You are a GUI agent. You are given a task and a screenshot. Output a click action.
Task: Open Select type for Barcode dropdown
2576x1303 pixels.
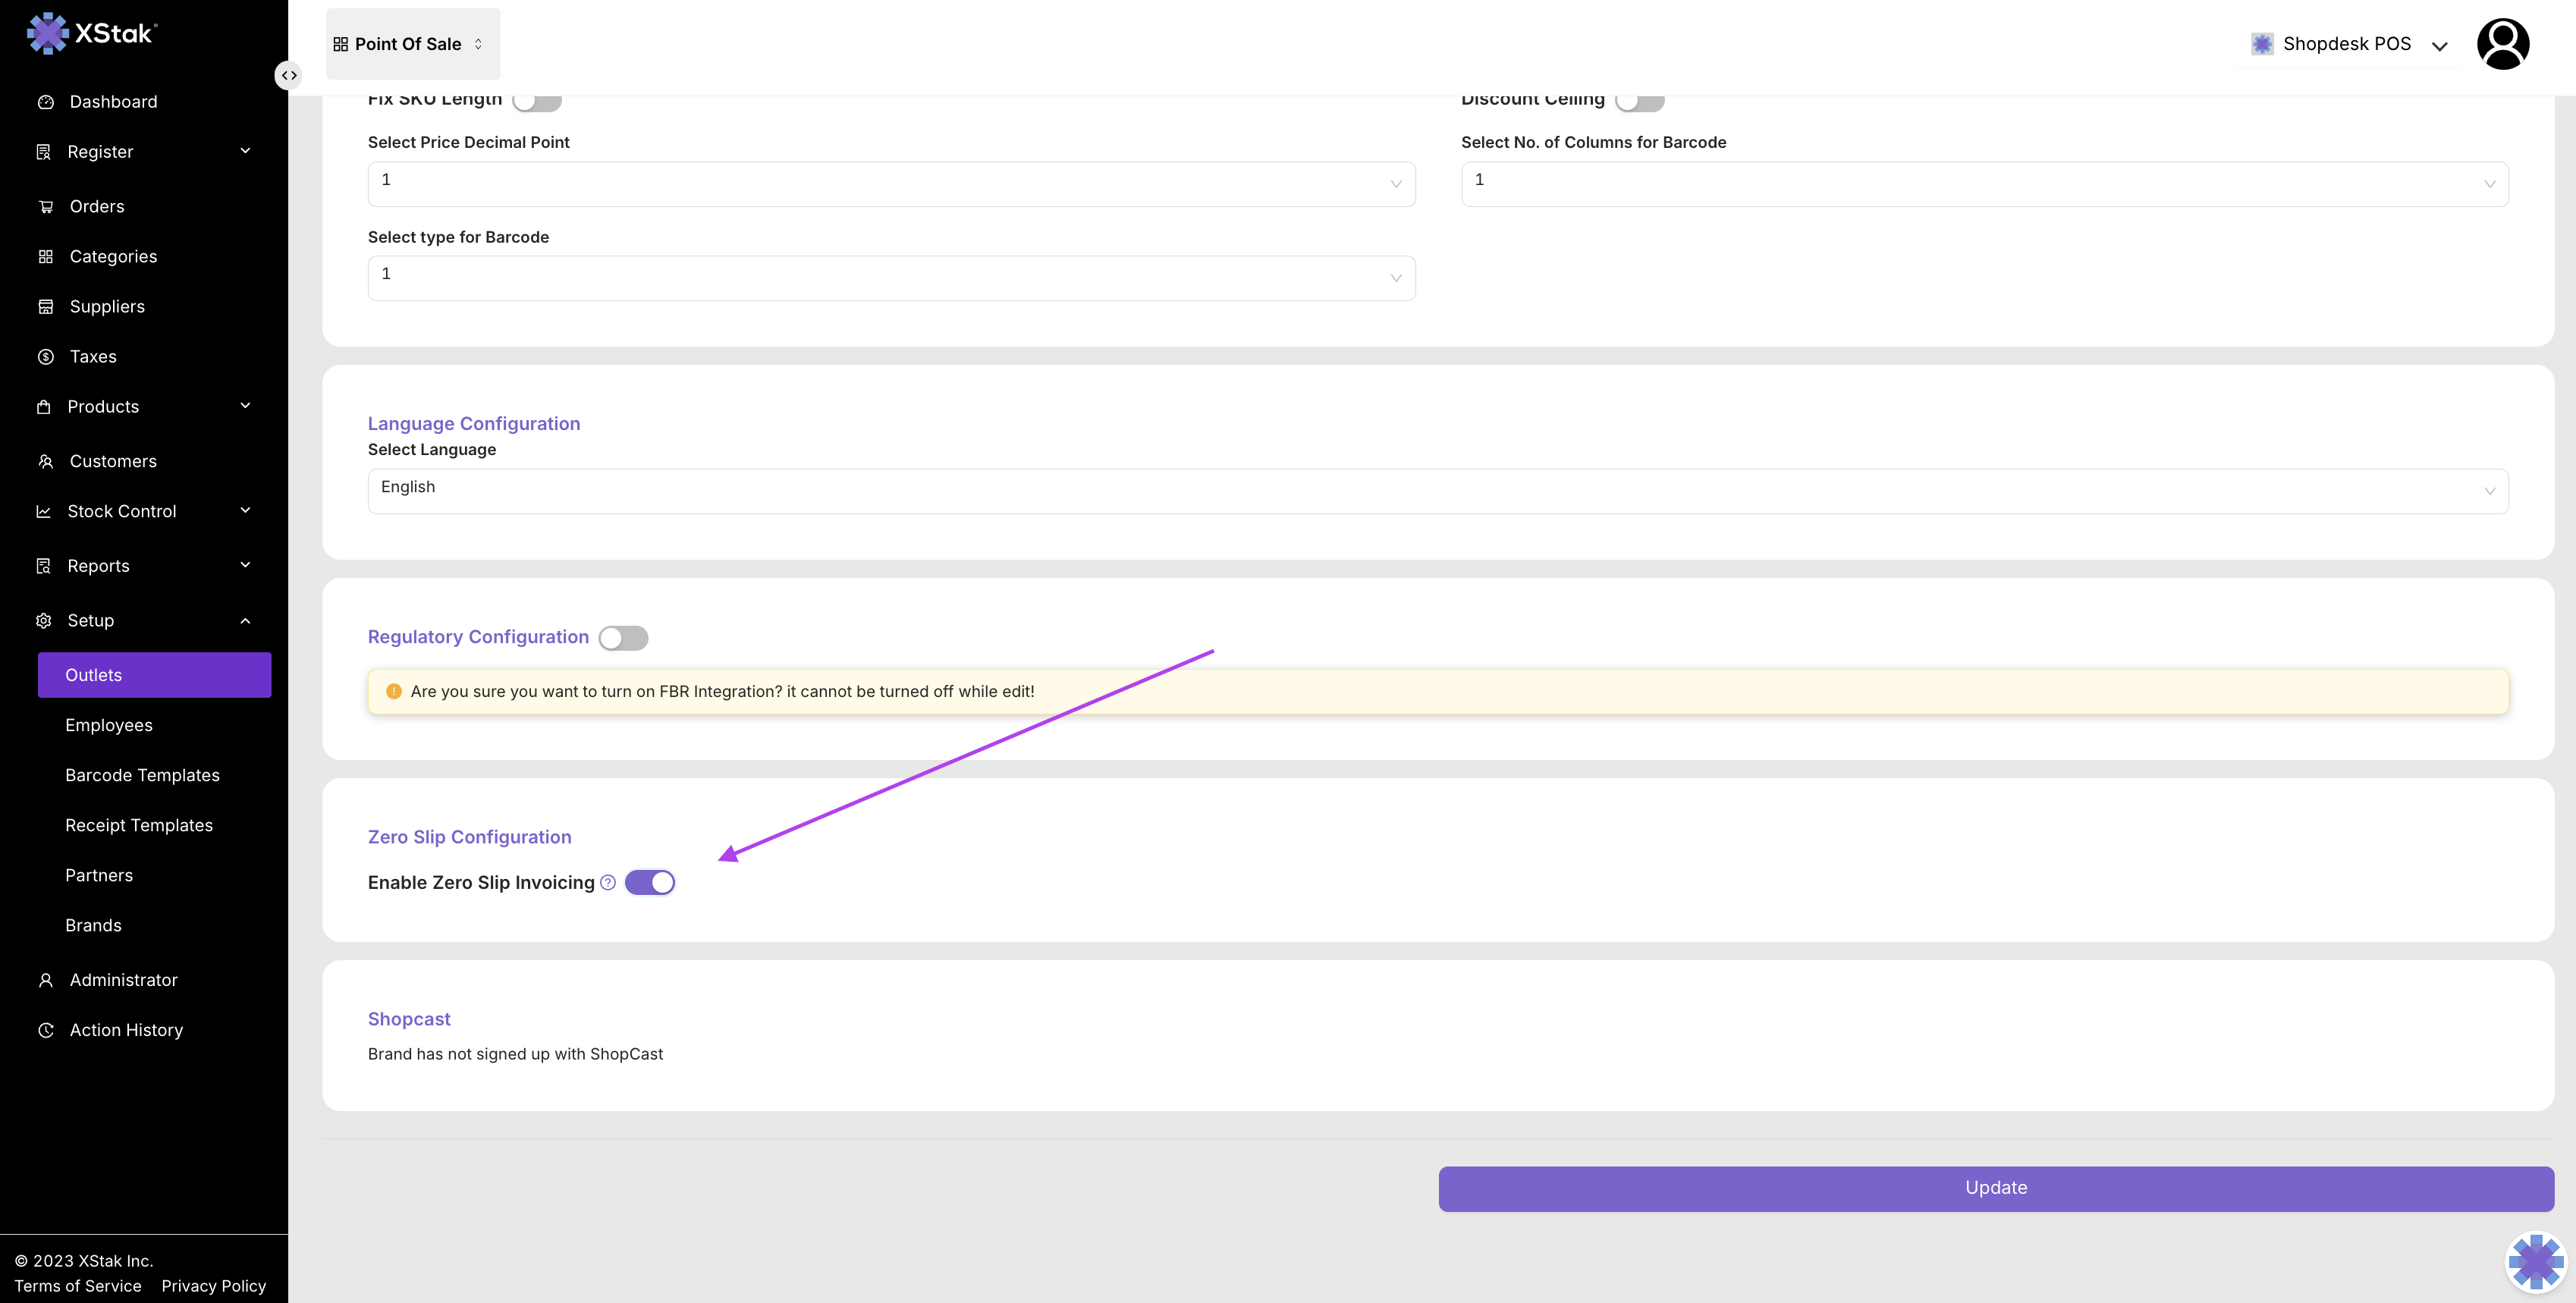point(891,278)
